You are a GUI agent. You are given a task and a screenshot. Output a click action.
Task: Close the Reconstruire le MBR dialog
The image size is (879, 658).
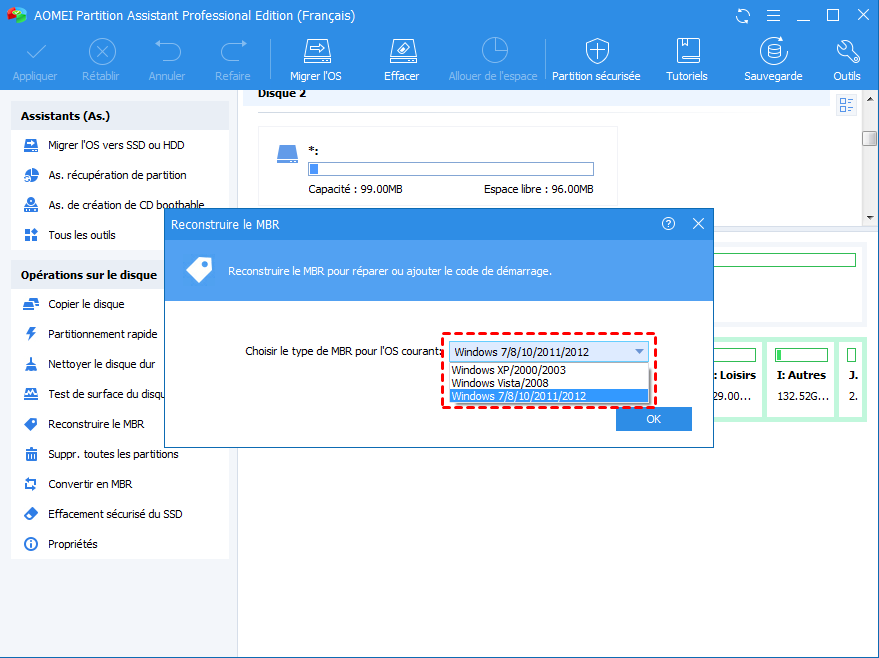click(x=698, y=224)
